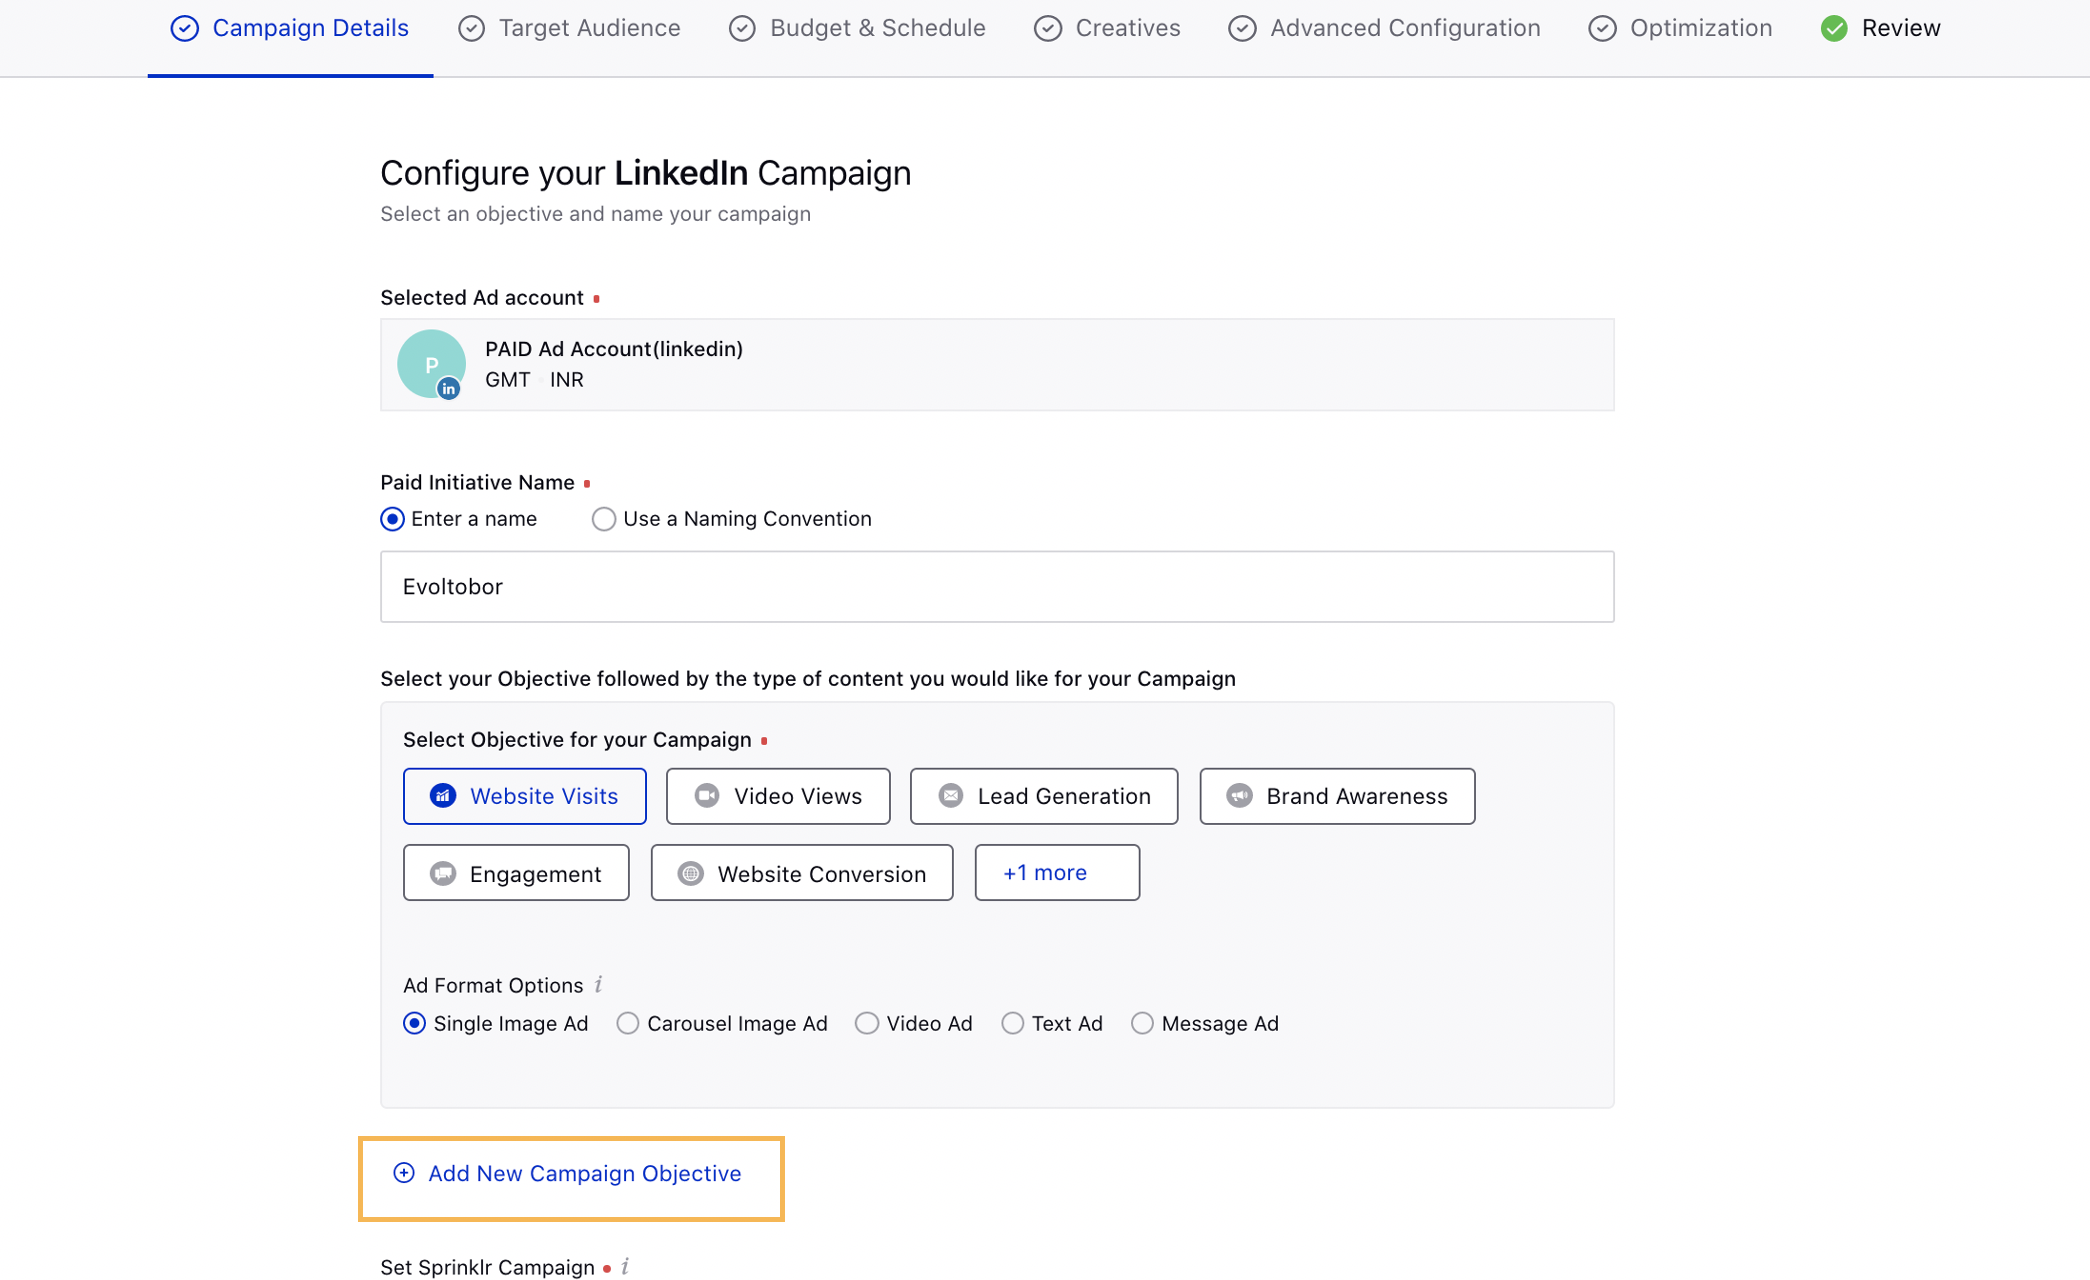Pick the Engagement objective
The image size is (2090, 1280).
point(516,873)
